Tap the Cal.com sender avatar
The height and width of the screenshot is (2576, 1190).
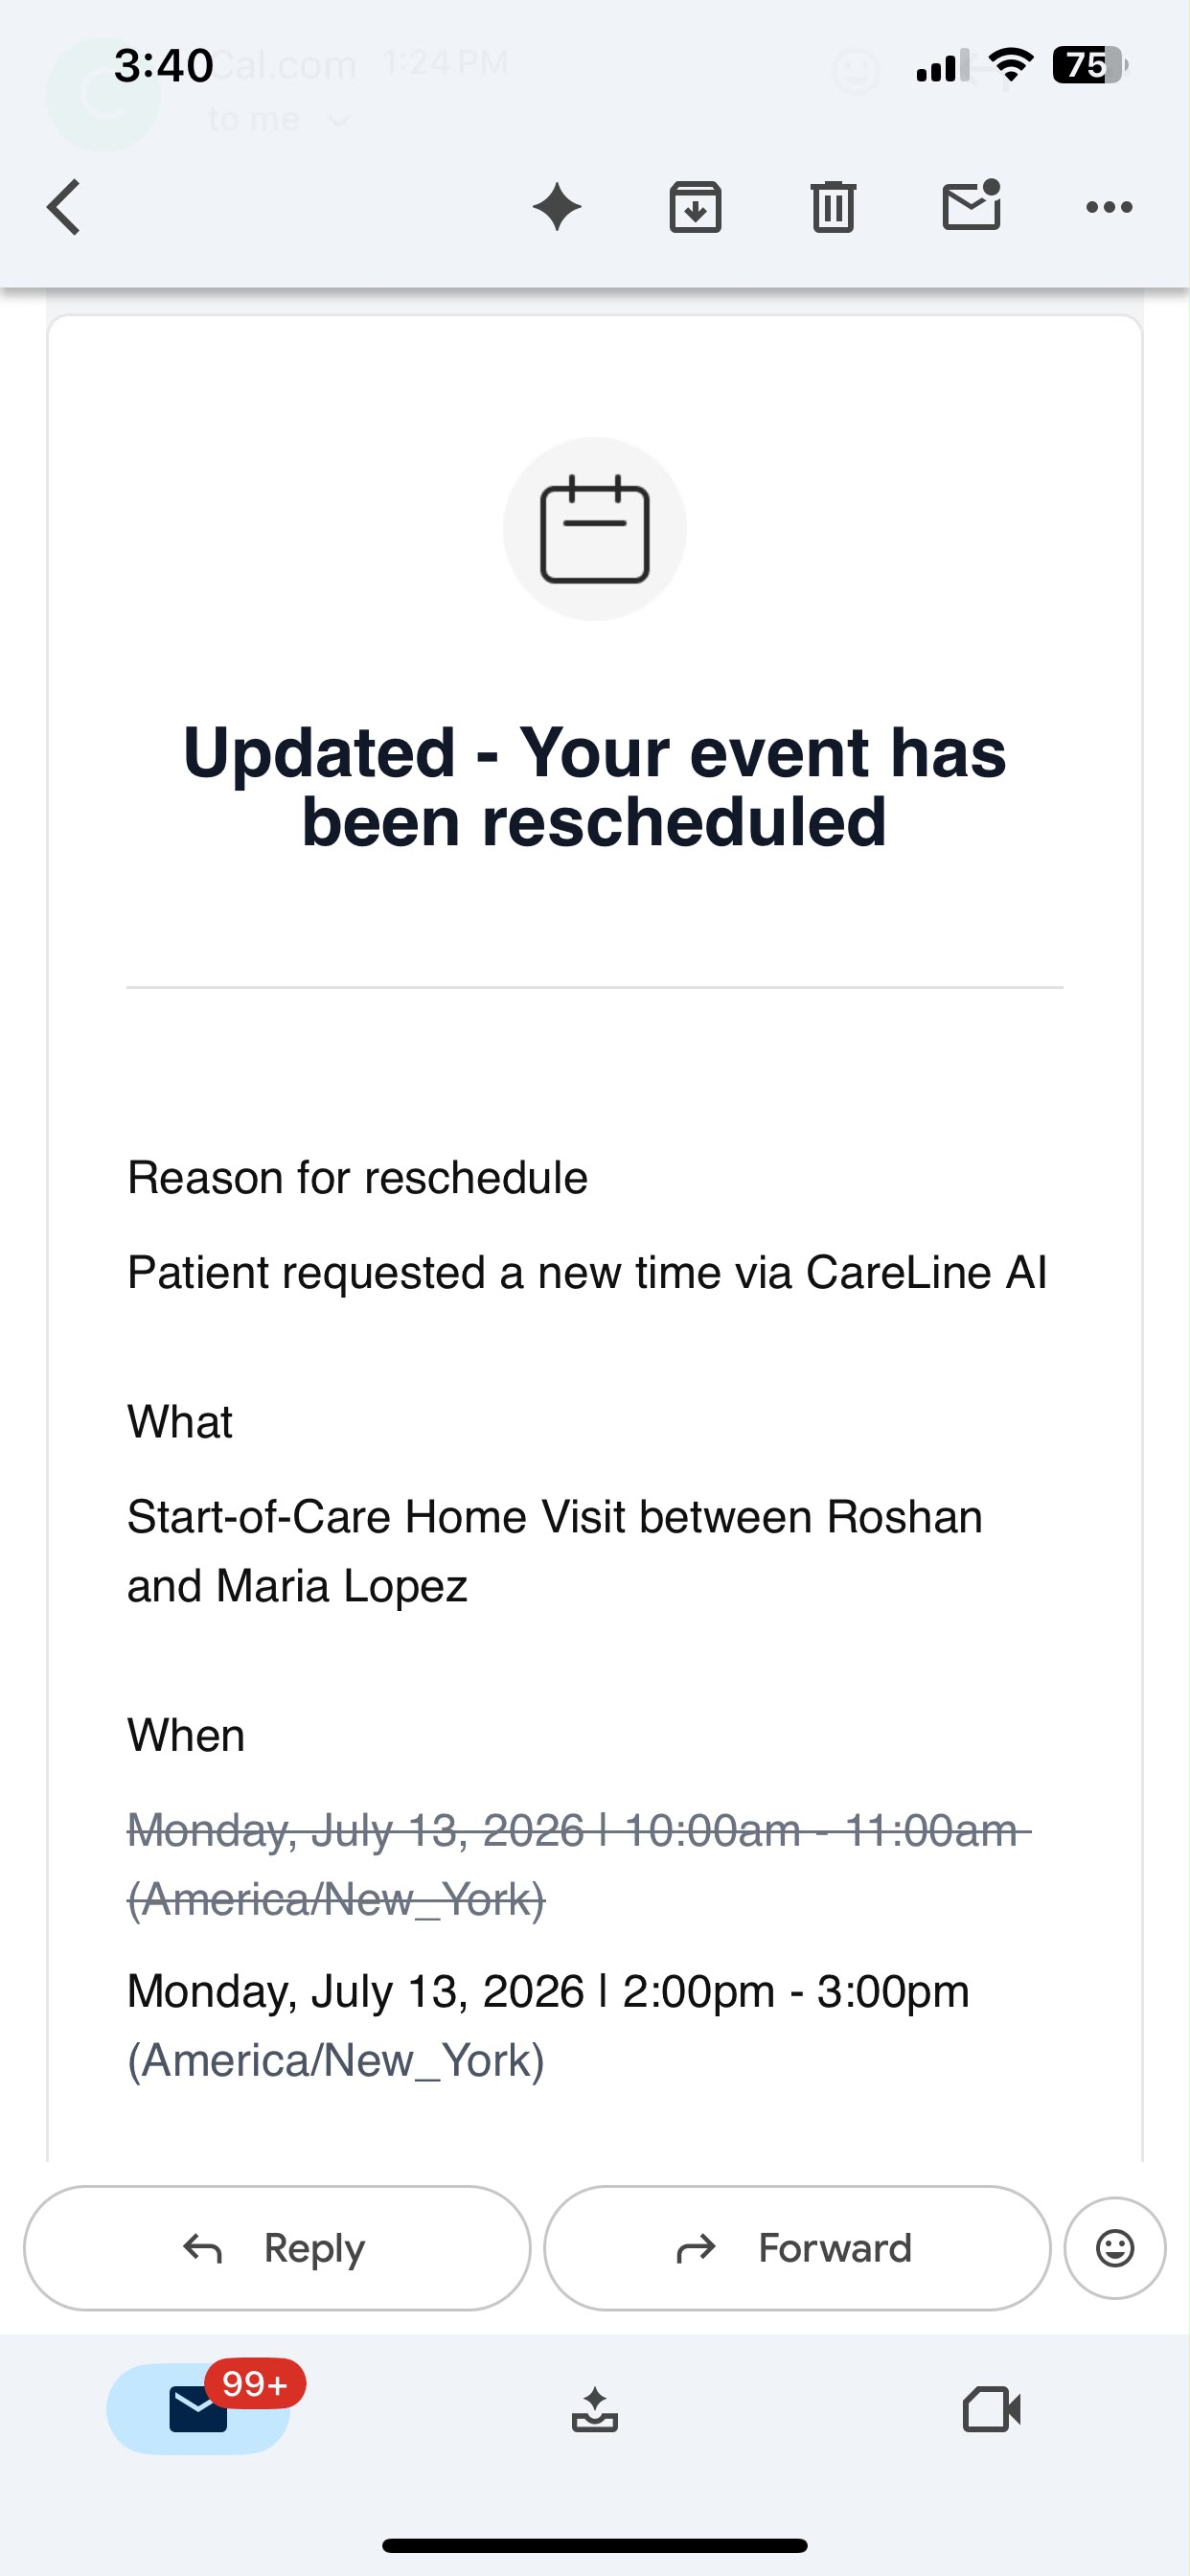tap(102, 95)
